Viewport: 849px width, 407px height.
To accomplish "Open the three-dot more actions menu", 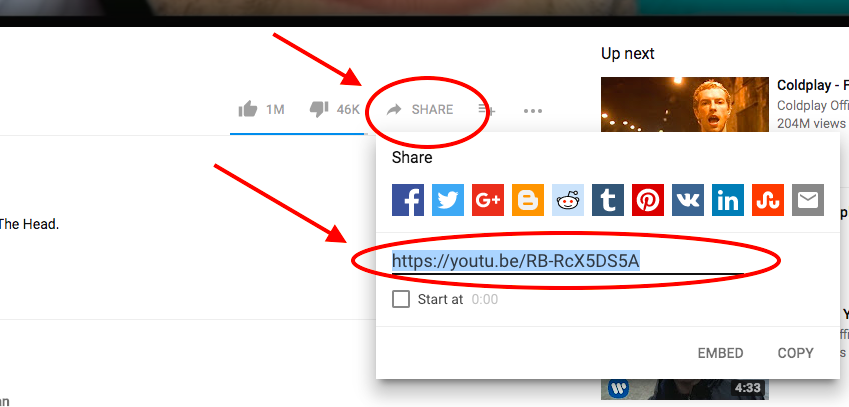I will (533, 110).
